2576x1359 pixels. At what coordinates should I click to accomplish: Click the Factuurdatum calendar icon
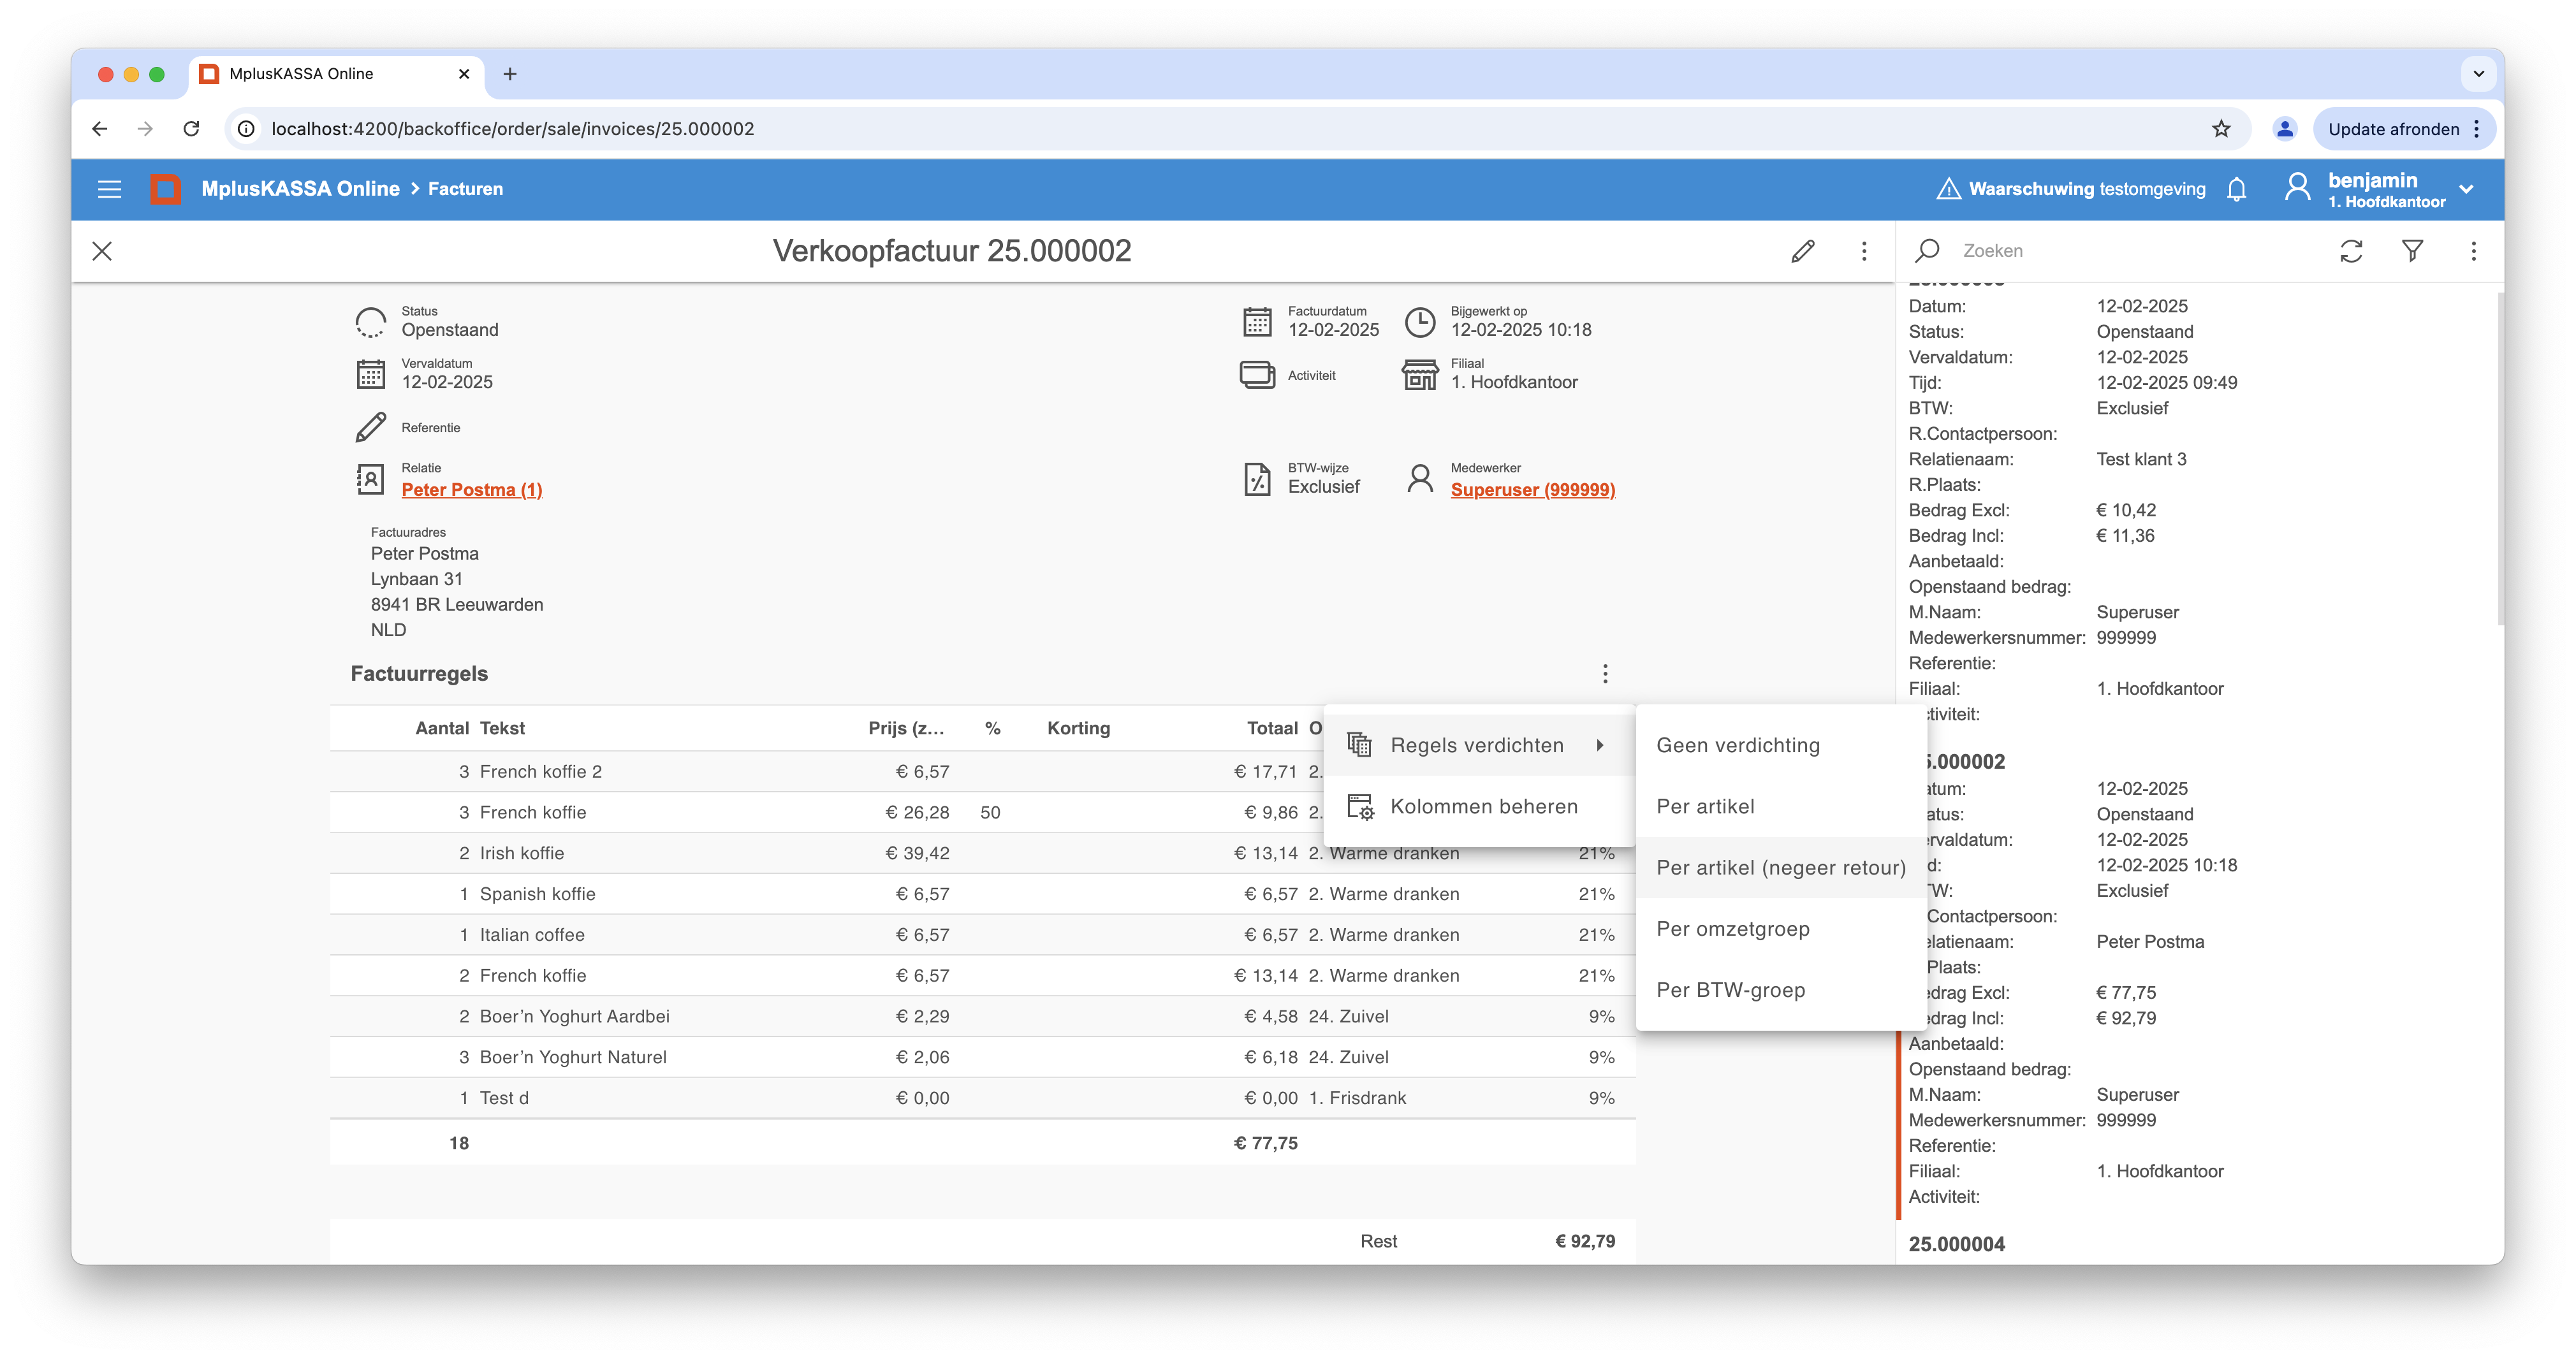tap(1257, 322)
